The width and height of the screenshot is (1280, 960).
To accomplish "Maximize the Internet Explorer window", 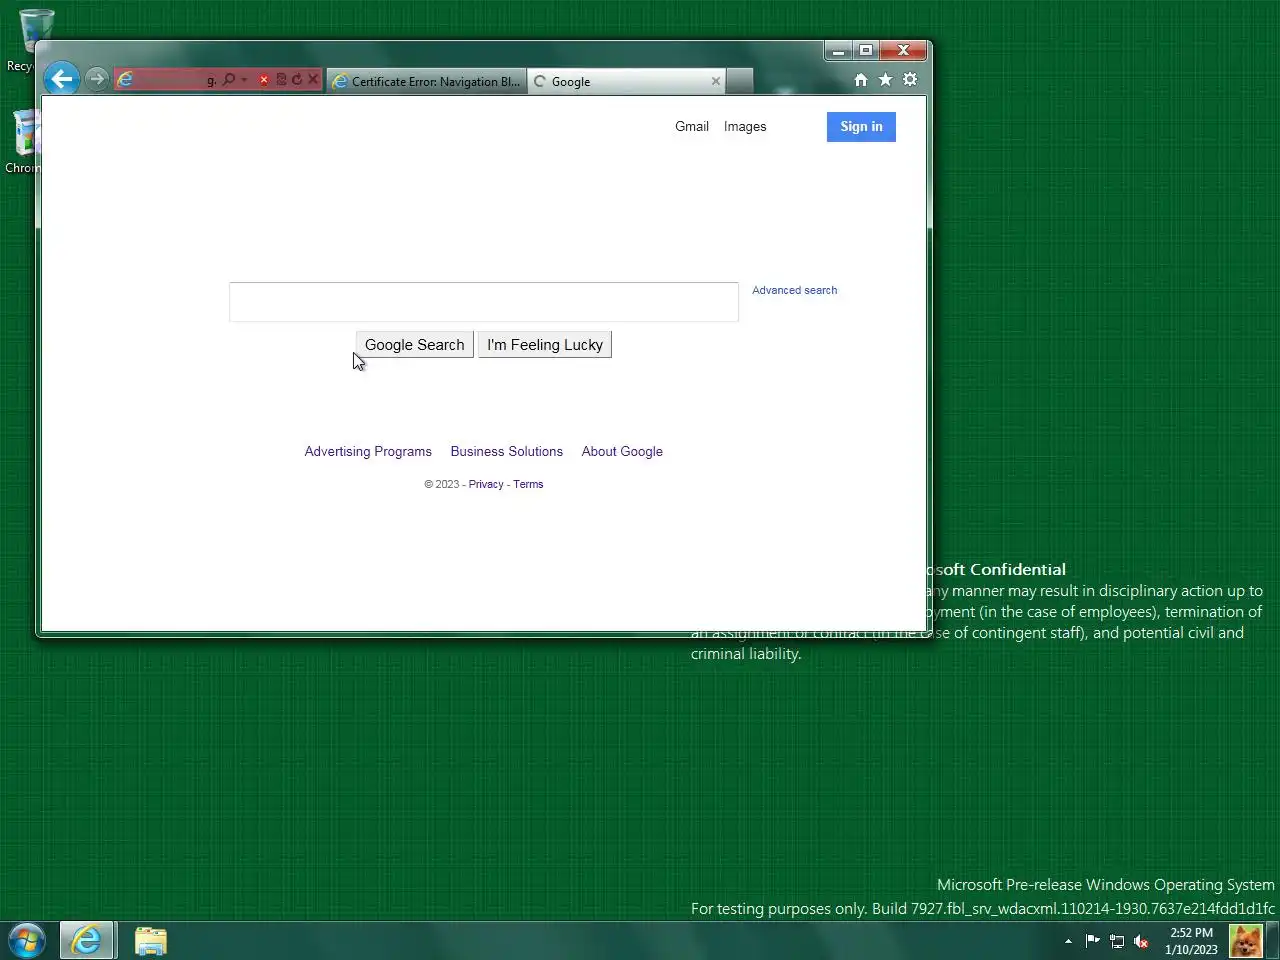I will pos(866,51).
